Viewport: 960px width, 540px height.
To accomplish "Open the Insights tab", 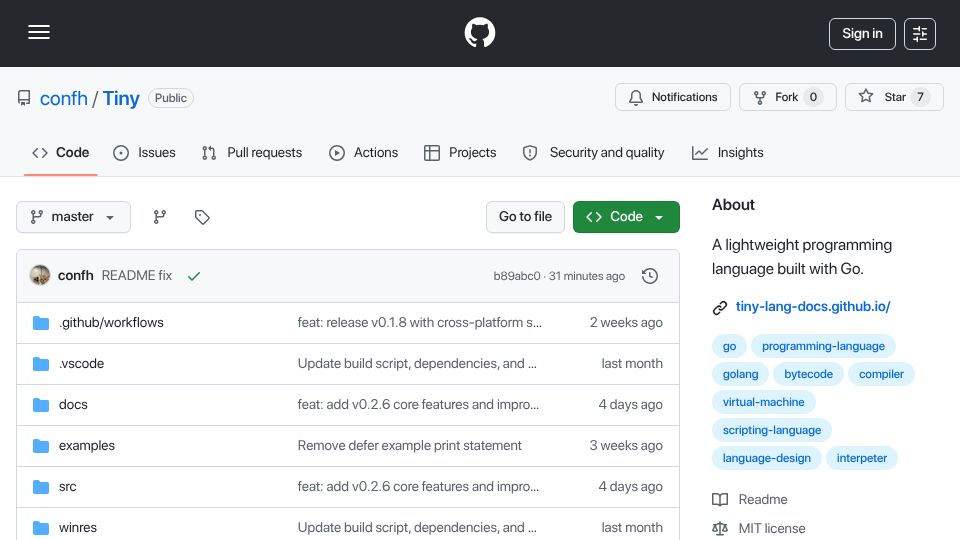I will (x=727, y=152).
